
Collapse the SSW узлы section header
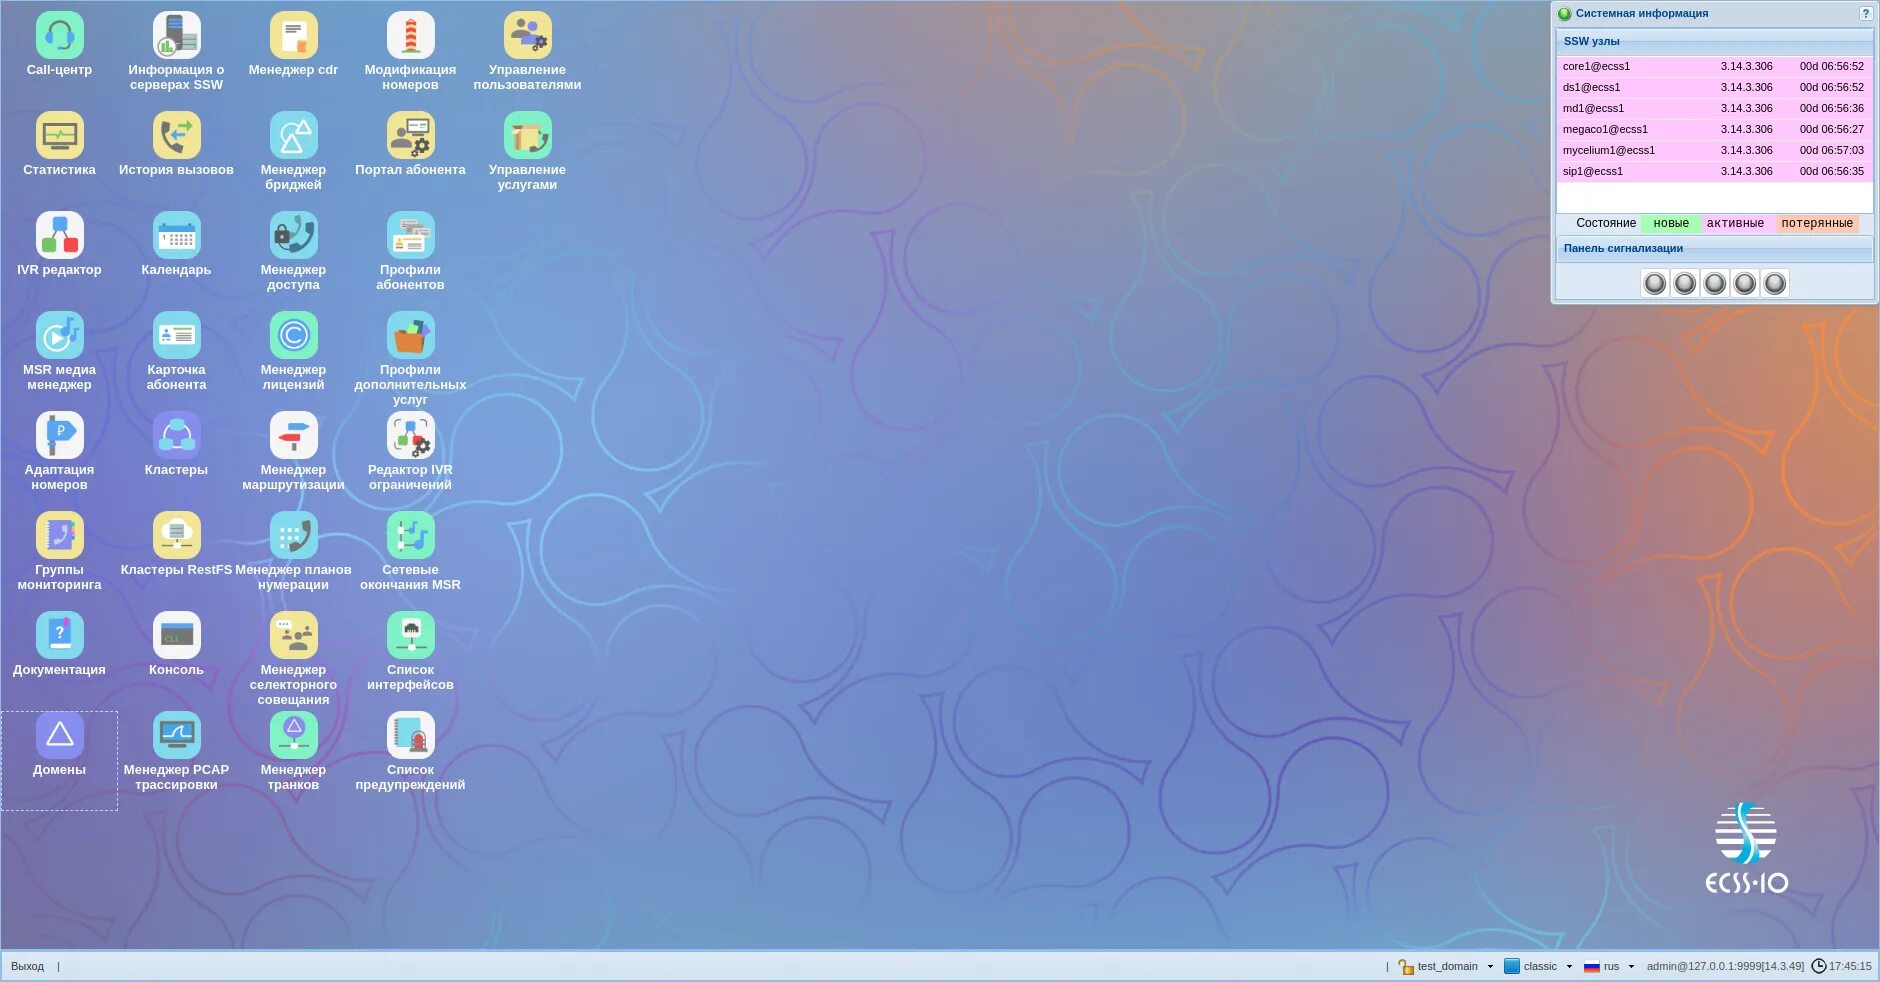pyautogui.click(x=1714, y=41)
